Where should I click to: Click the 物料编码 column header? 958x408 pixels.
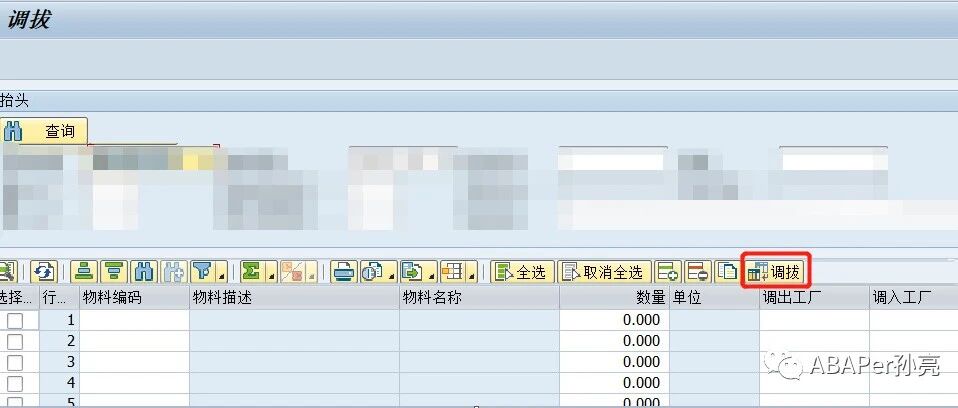click(x=134, y=297)
